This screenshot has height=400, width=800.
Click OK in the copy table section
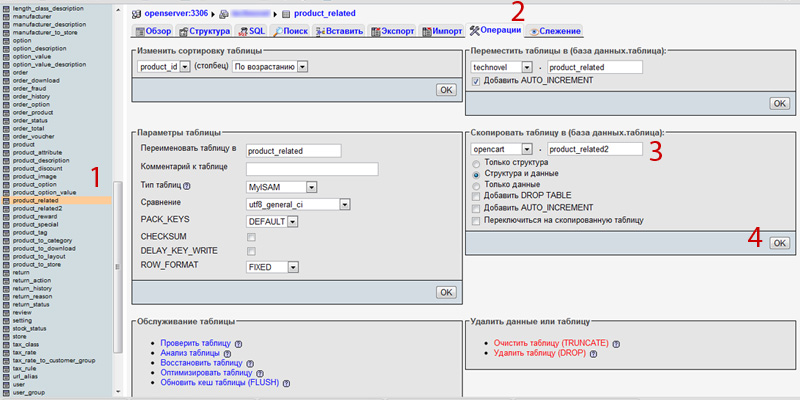(x=779, y=243)
